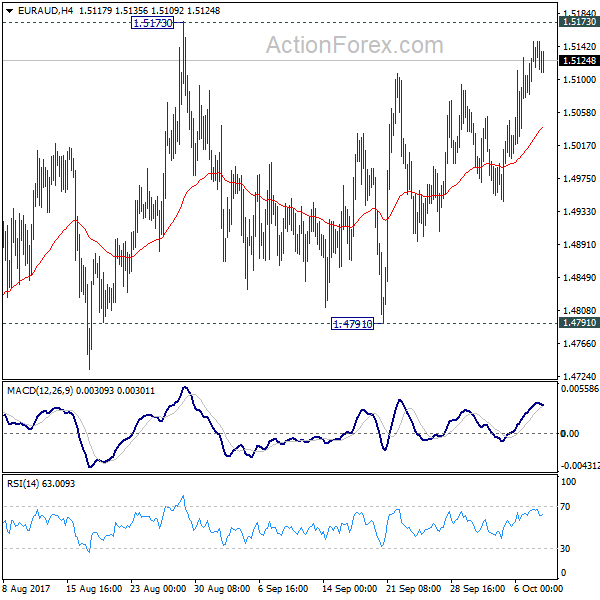Click the 23 Aug 00:00 time label
Screen dimensions: 600x600
(x=158, y=588)
